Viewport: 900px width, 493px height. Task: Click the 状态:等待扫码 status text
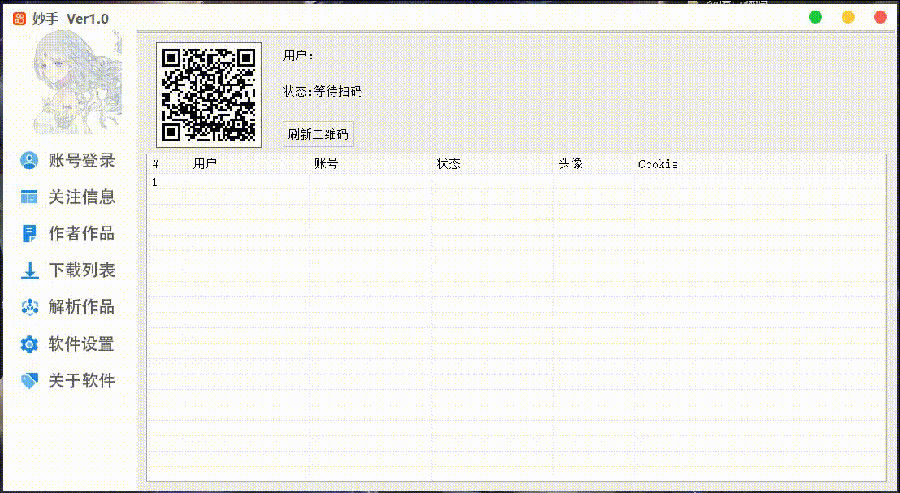323,91
